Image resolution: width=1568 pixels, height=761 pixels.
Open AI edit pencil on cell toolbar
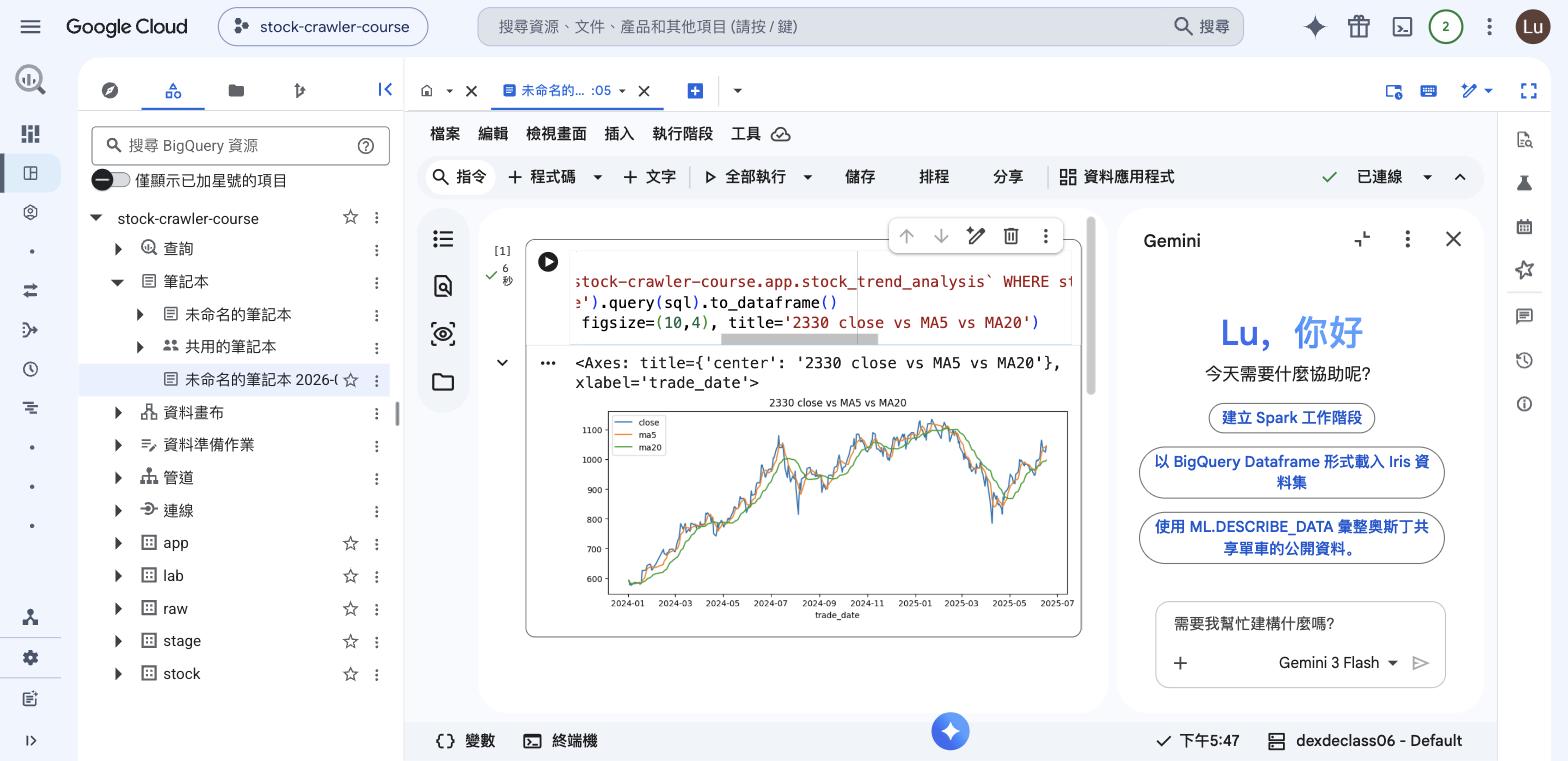(x=976, y=236)
